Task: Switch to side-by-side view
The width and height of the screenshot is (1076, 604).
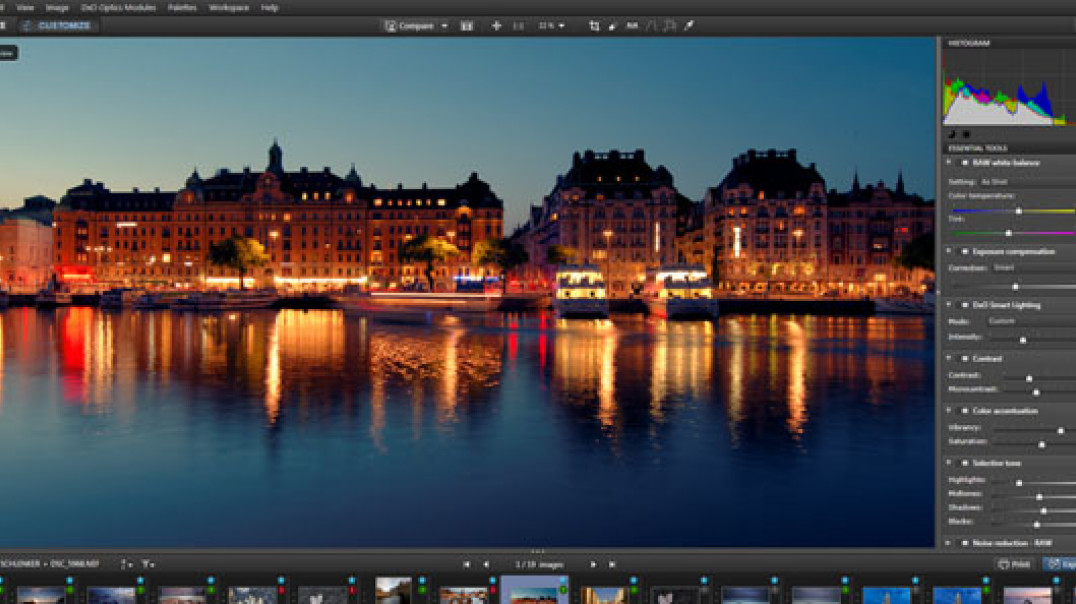Action: point(467,26)
